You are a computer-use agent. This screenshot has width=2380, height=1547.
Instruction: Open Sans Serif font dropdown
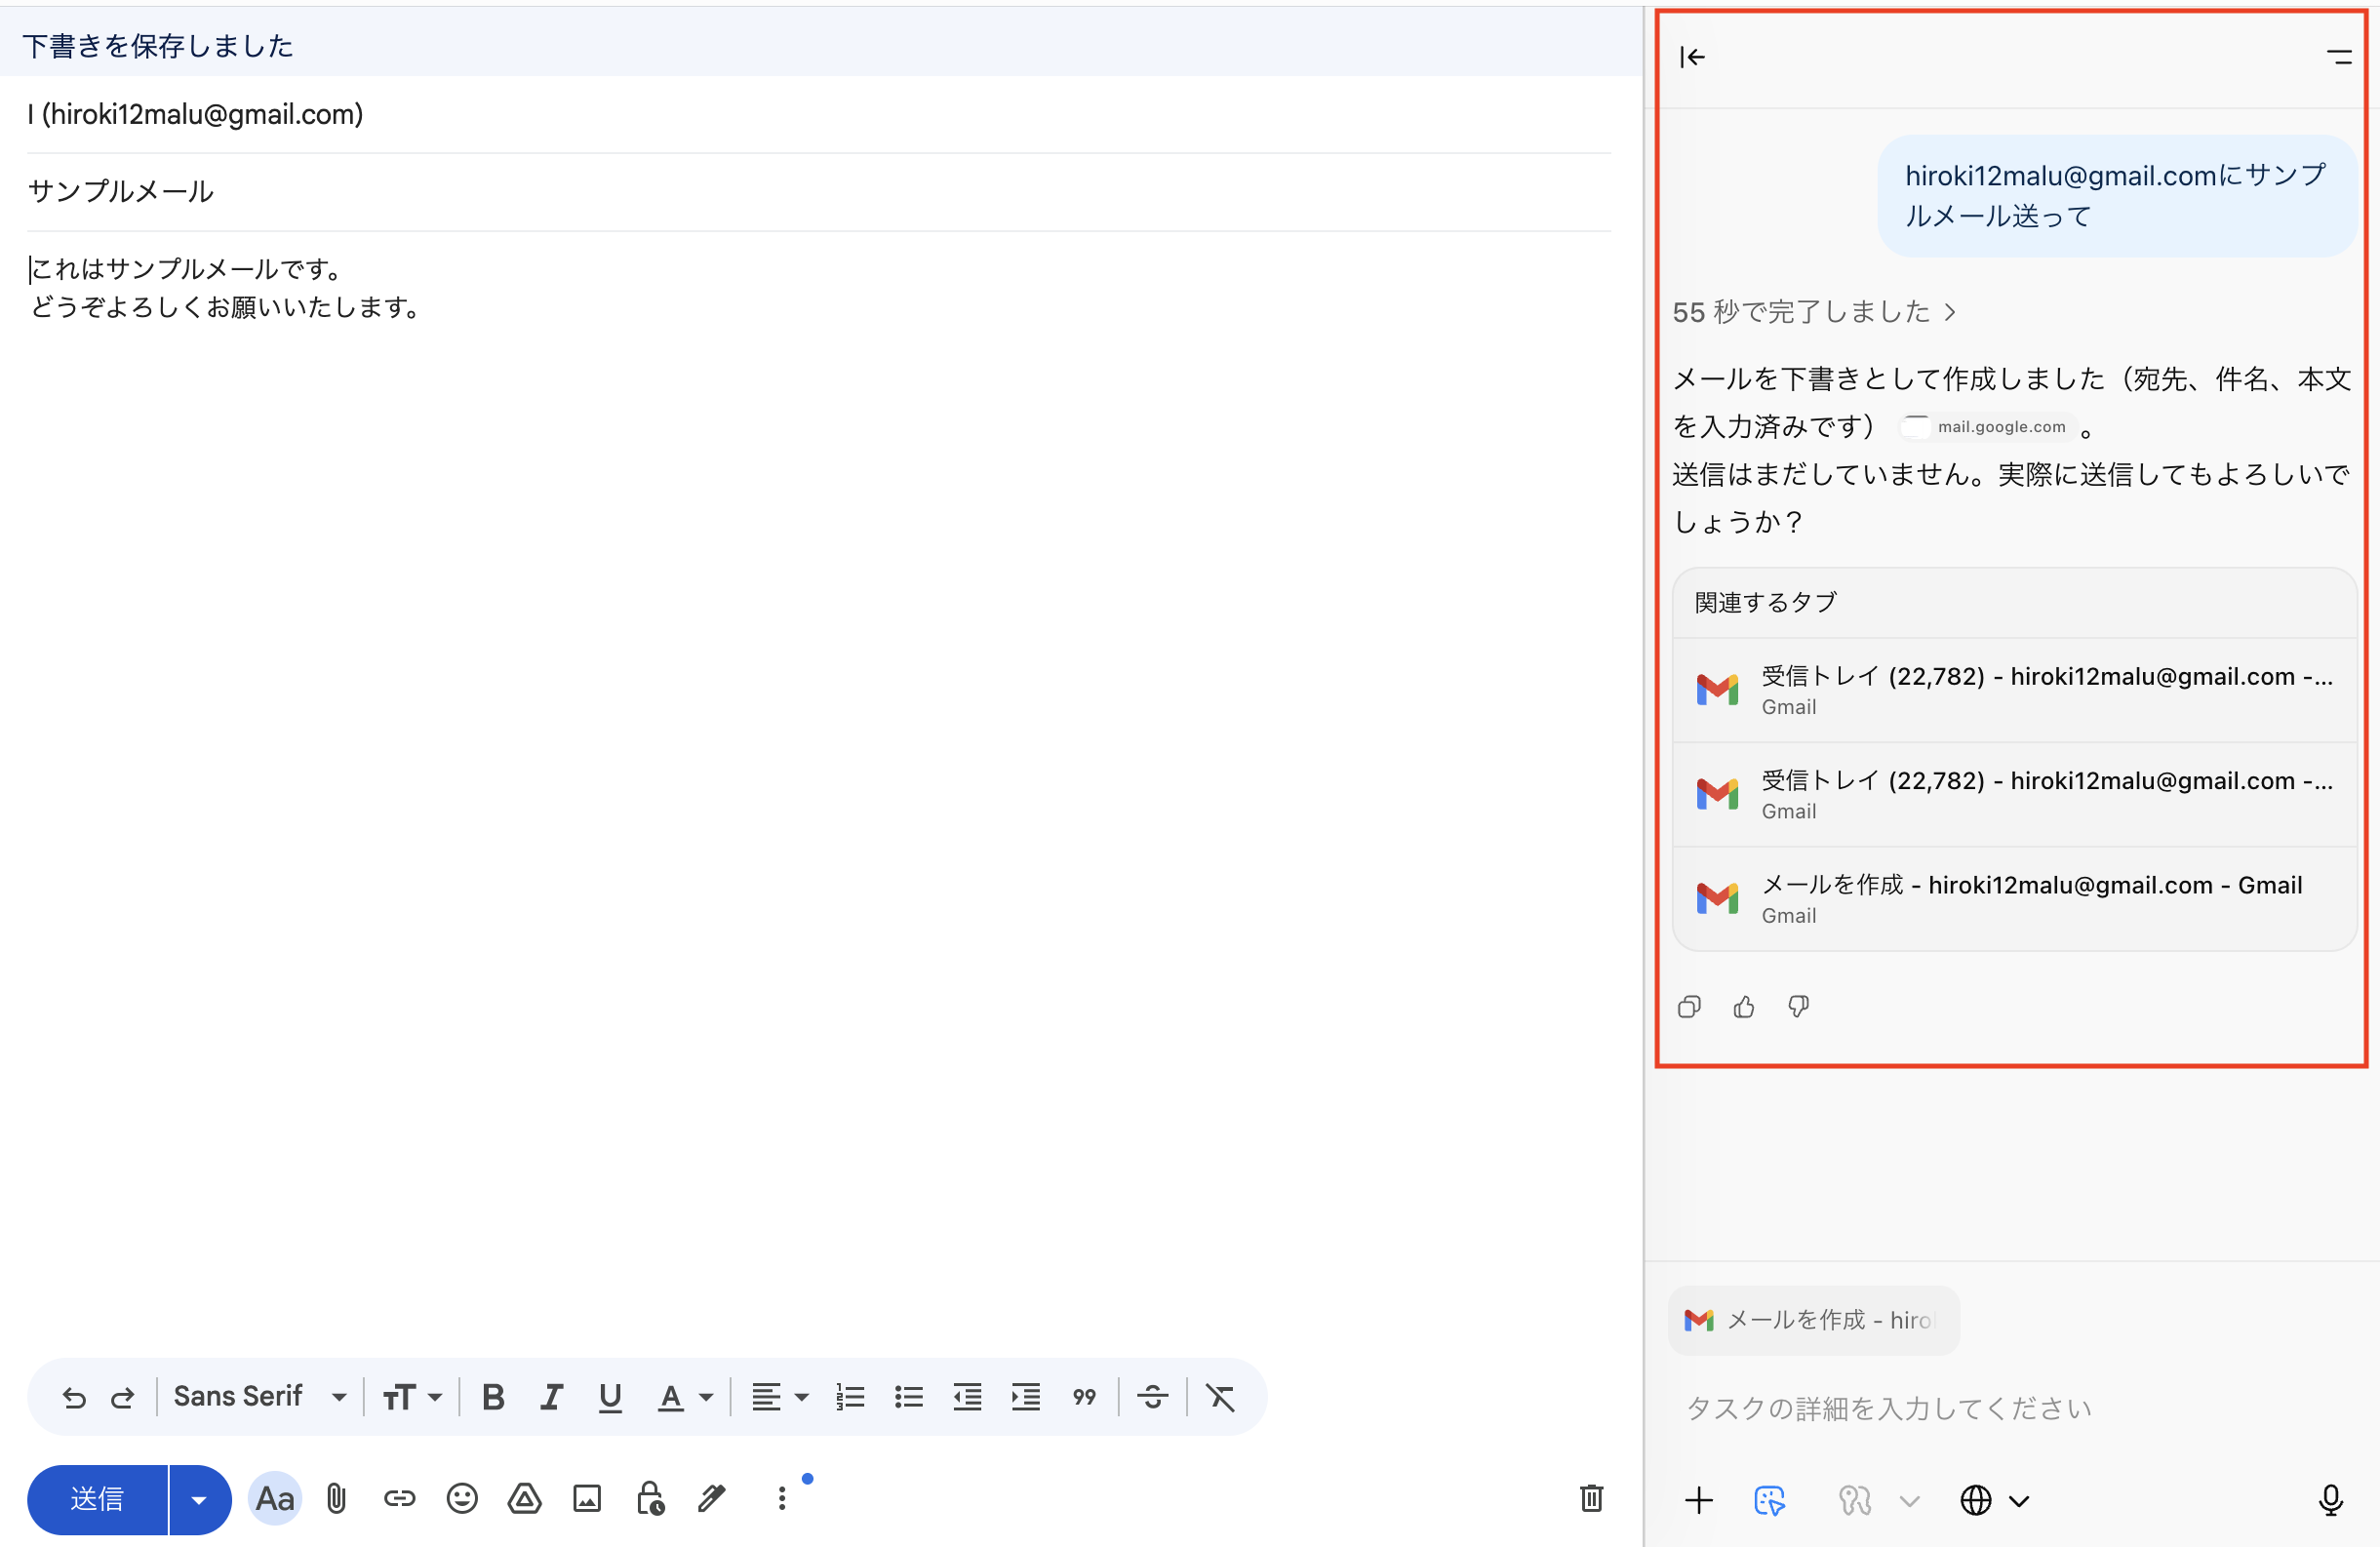pos(260,1397)
